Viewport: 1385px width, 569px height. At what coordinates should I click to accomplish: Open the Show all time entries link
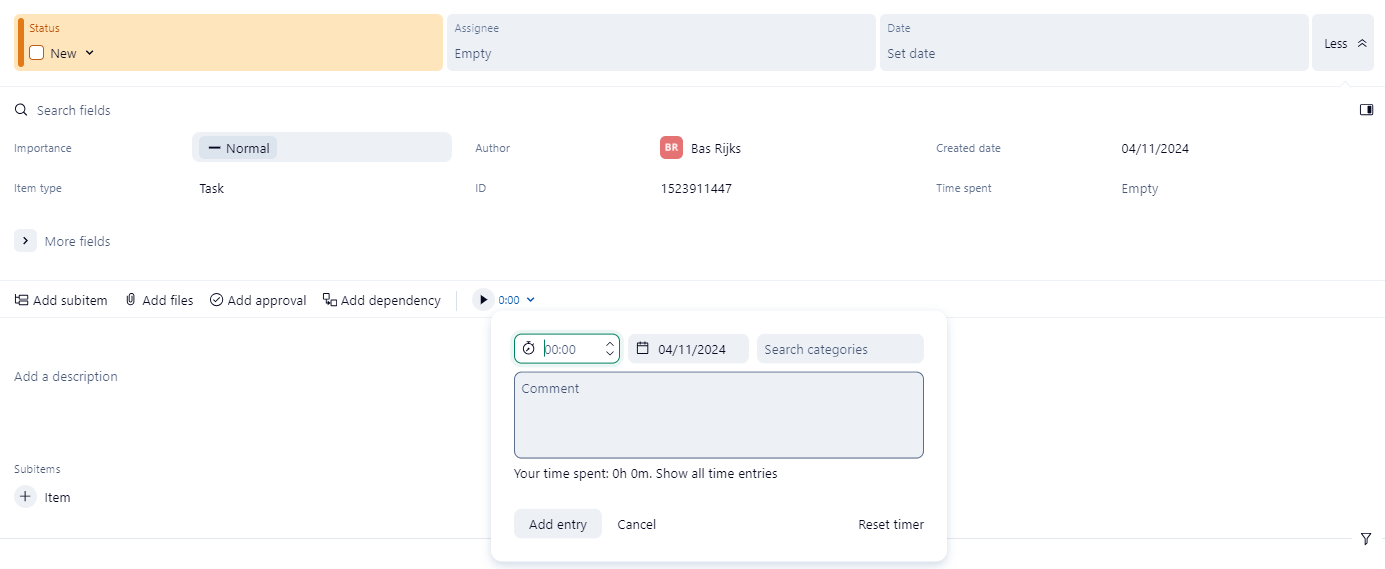coord(716,474)
